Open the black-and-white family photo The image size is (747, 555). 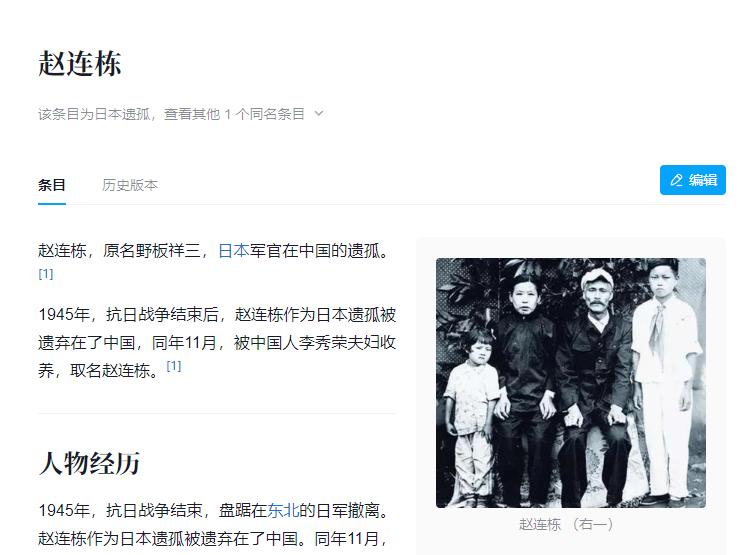point(571,383)
